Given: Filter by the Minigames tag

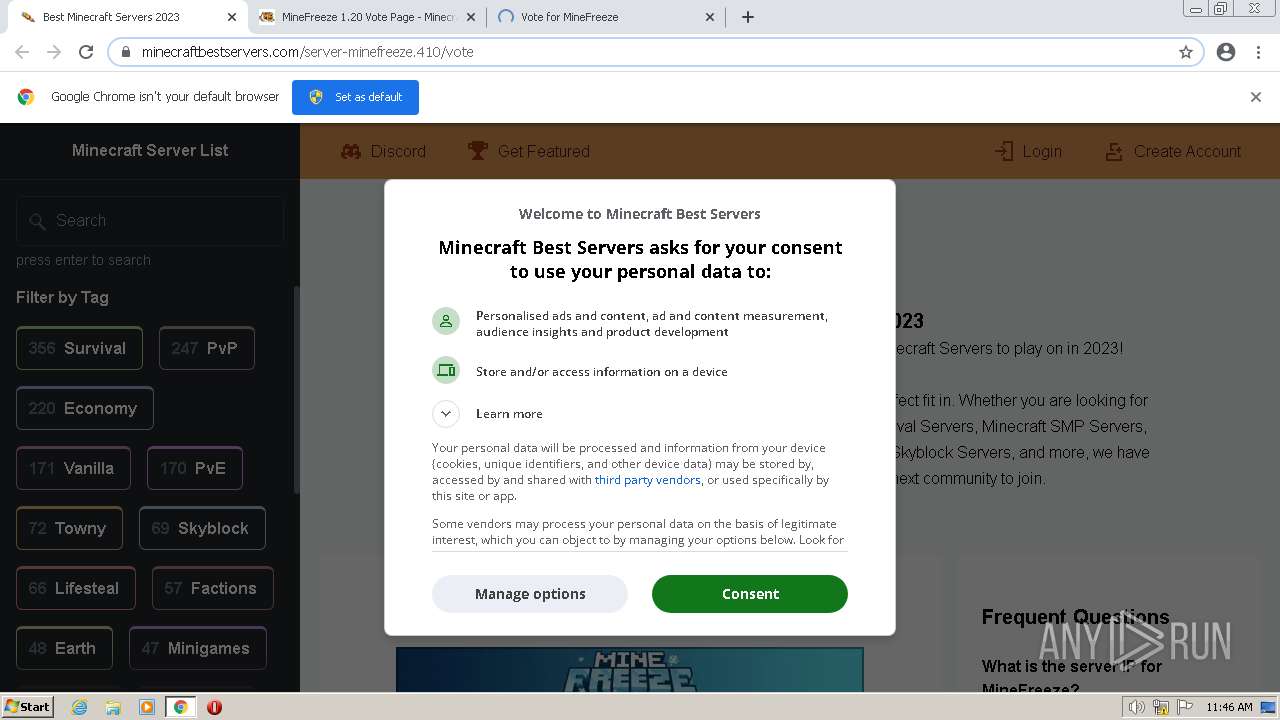Looking at the screenshot, I should [x=197, y=648].
